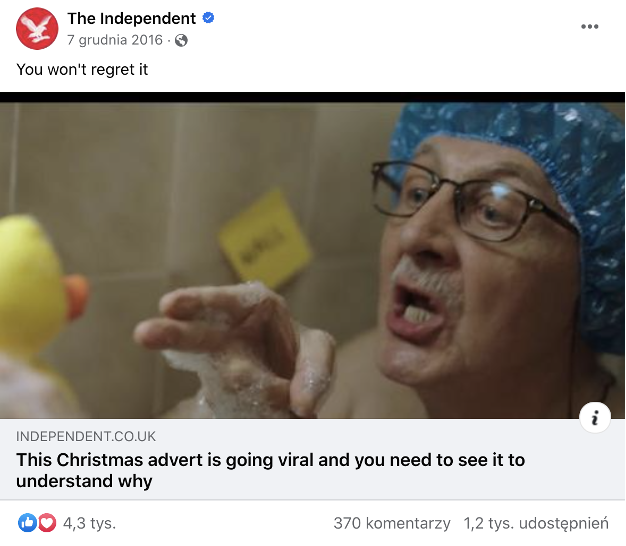Click the "understand why" headline line
The height and width of the screenshot is (546, 626).
84,481
